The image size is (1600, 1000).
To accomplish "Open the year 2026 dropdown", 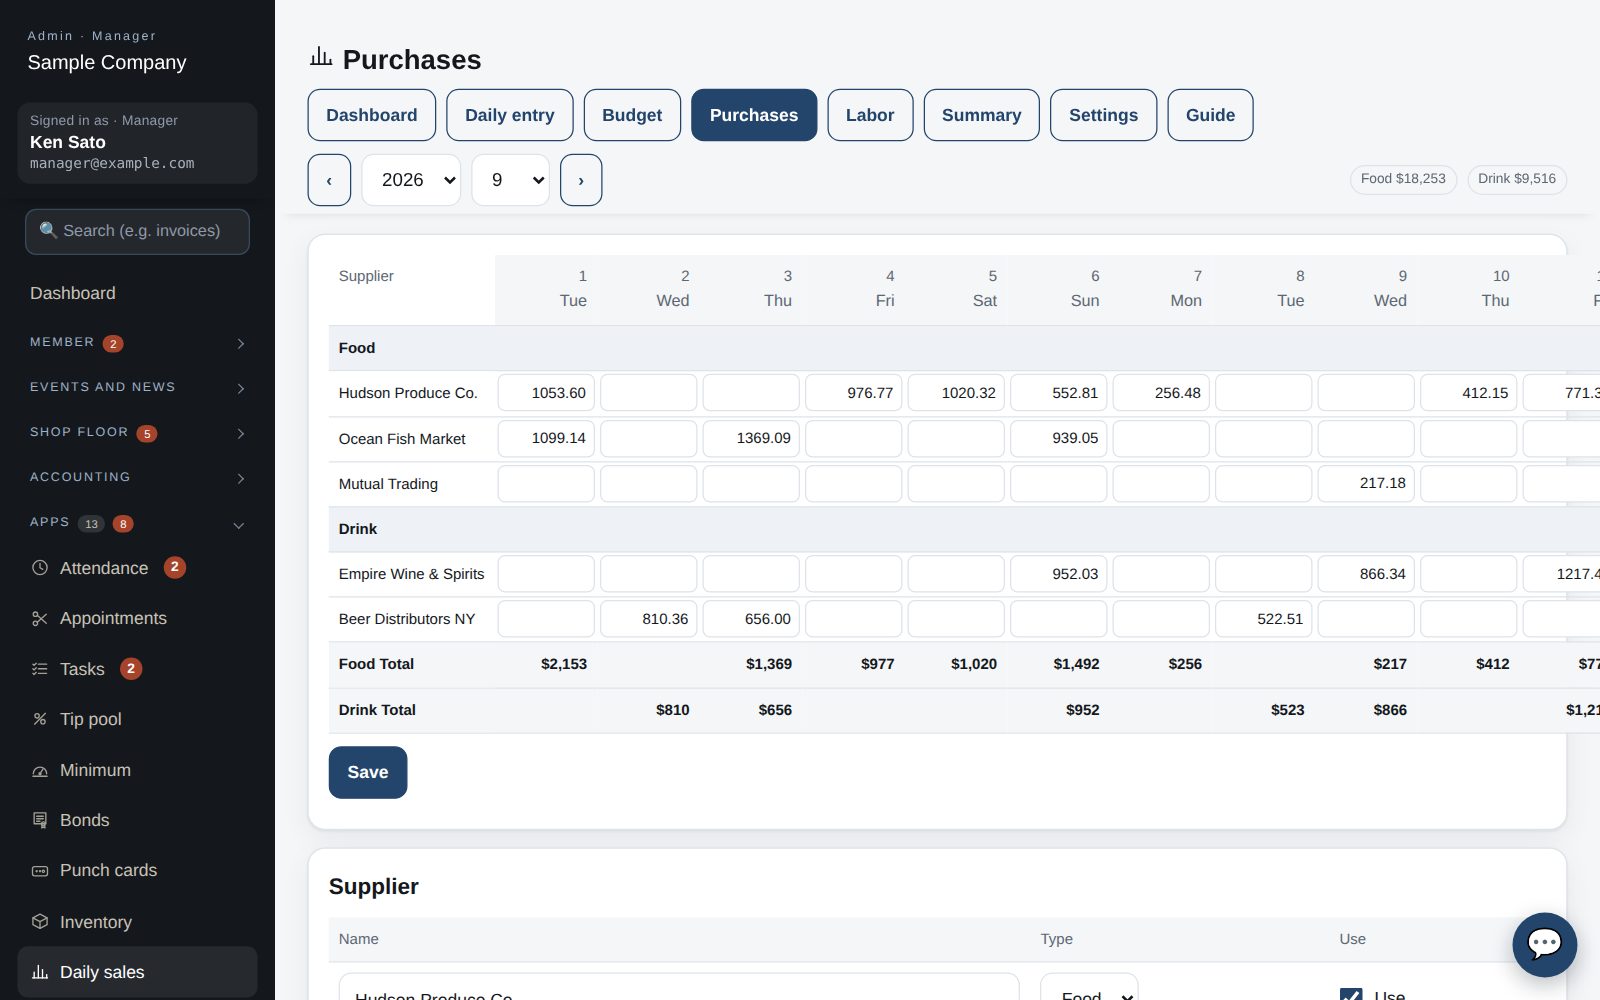I will click(x=411, y=180).
